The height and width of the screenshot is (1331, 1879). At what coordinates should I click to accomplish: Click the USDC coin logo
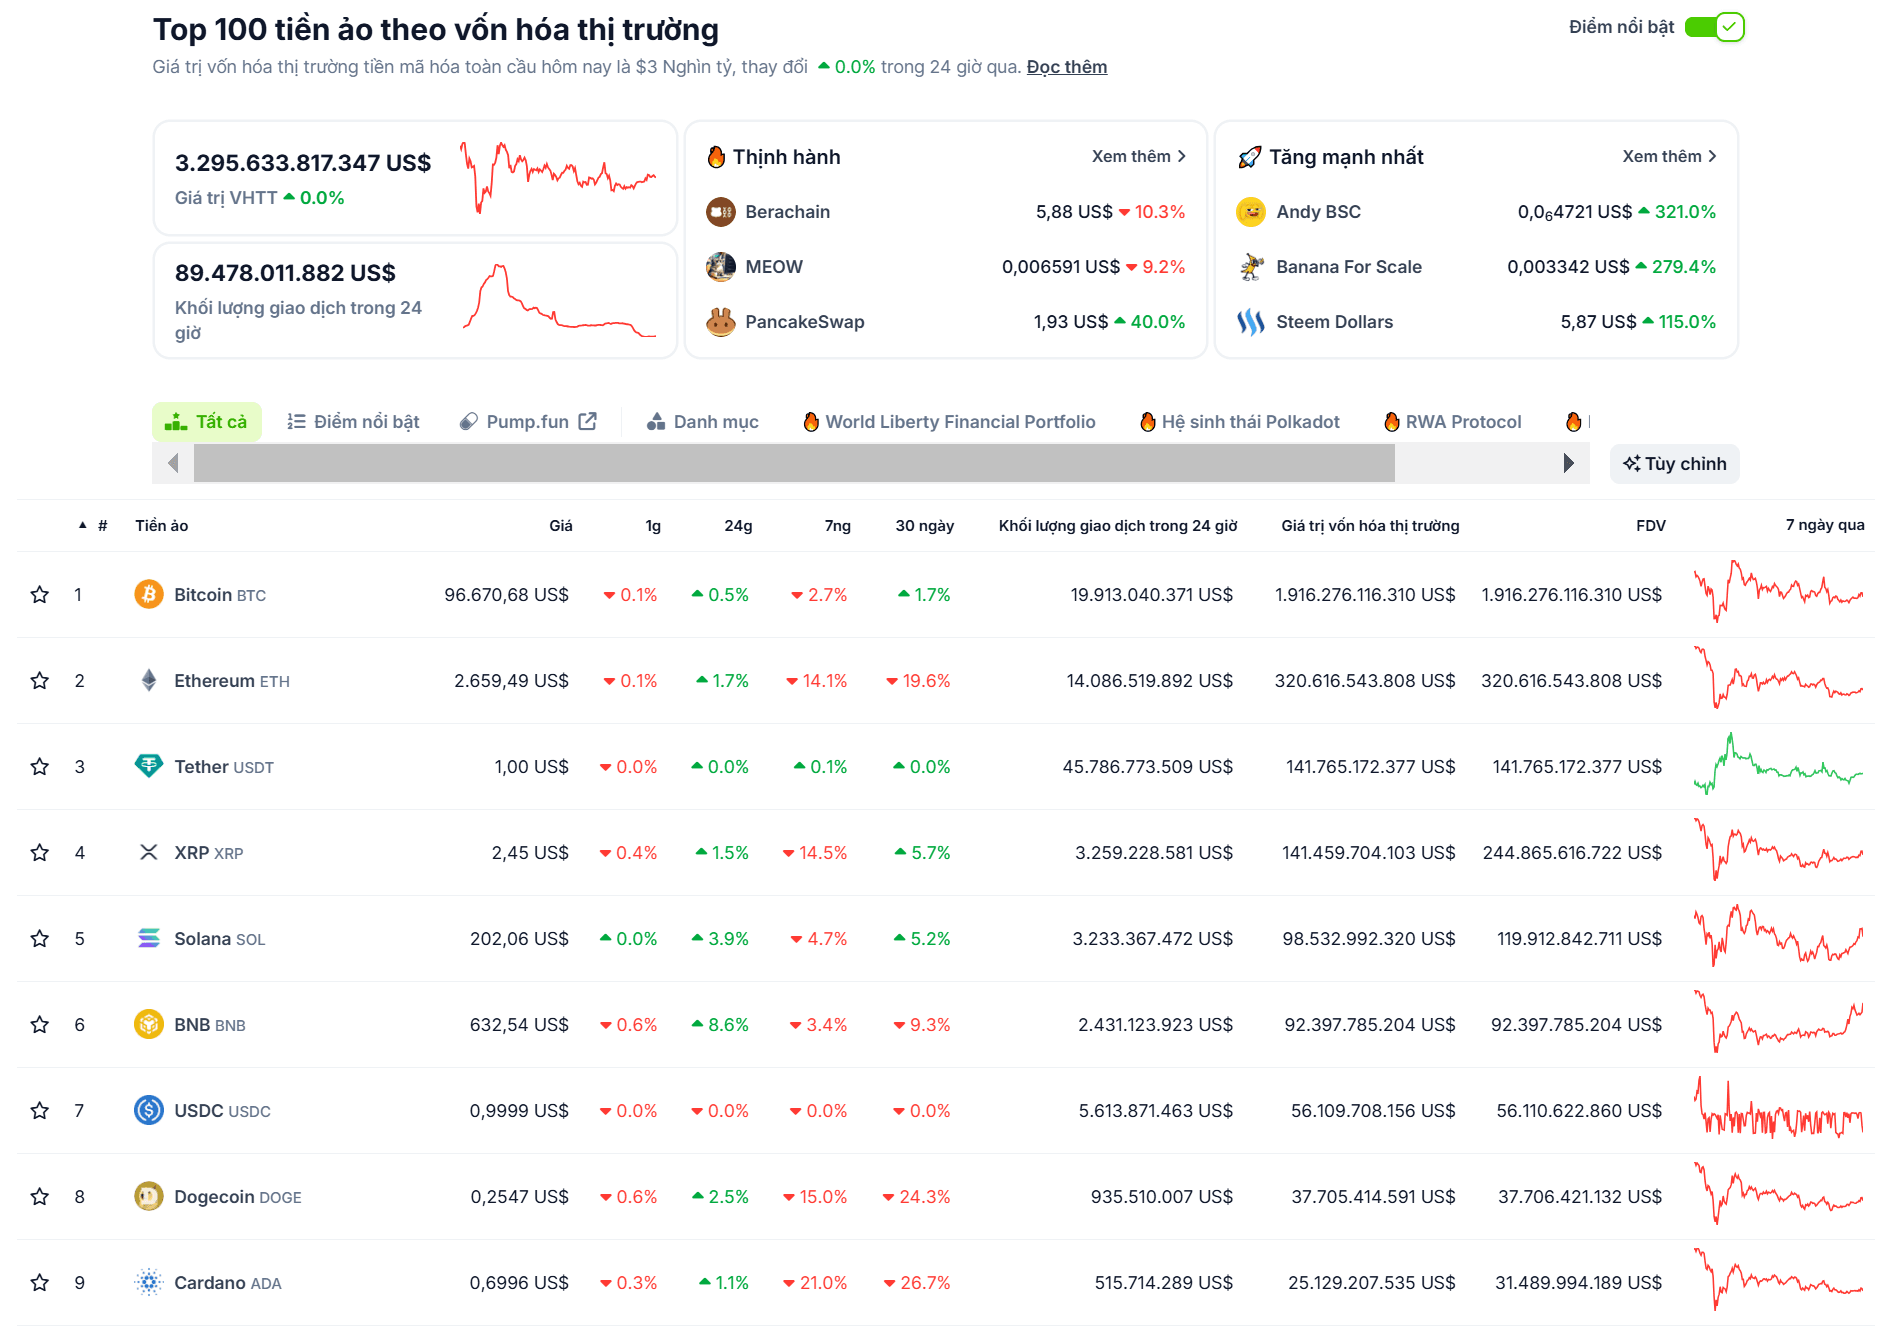pyautogui.click(x=149, y=1110)
